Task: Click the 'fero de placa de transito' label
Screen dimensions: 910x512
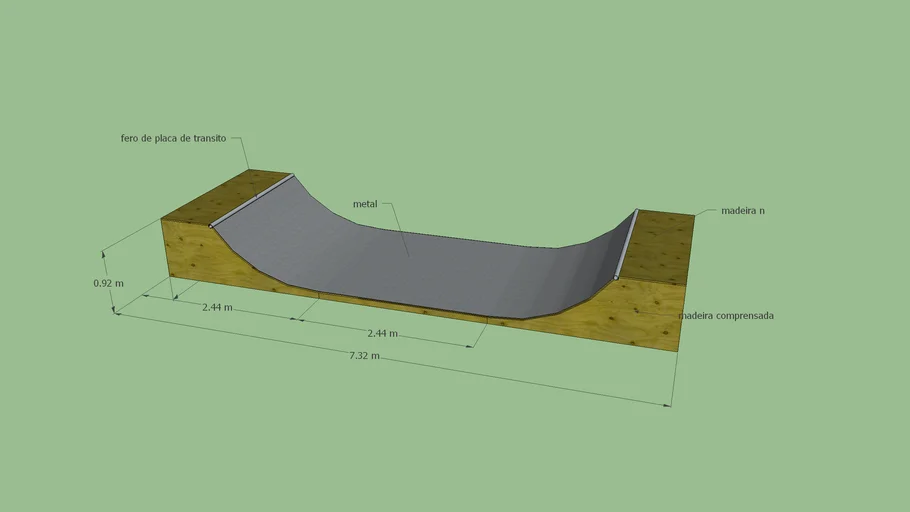Action: (x=173, y=138)
